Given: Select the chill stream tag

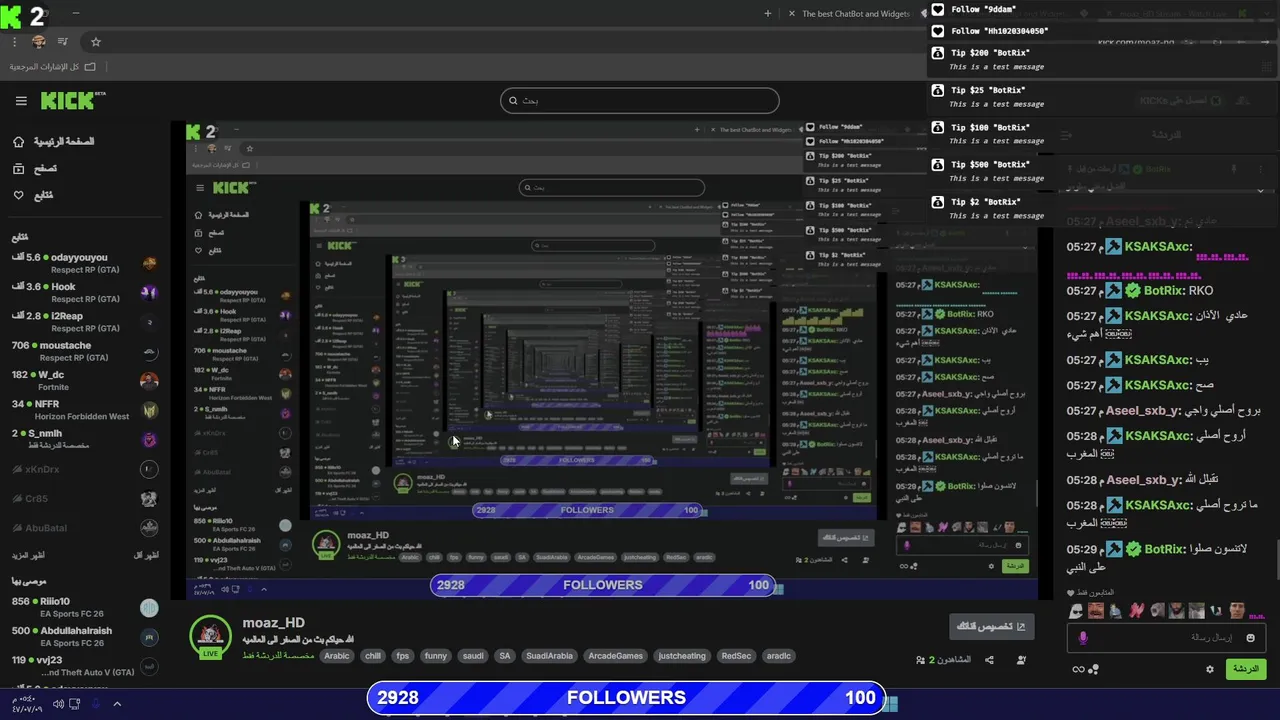Looking at the screenshot, I should point(373,656).
